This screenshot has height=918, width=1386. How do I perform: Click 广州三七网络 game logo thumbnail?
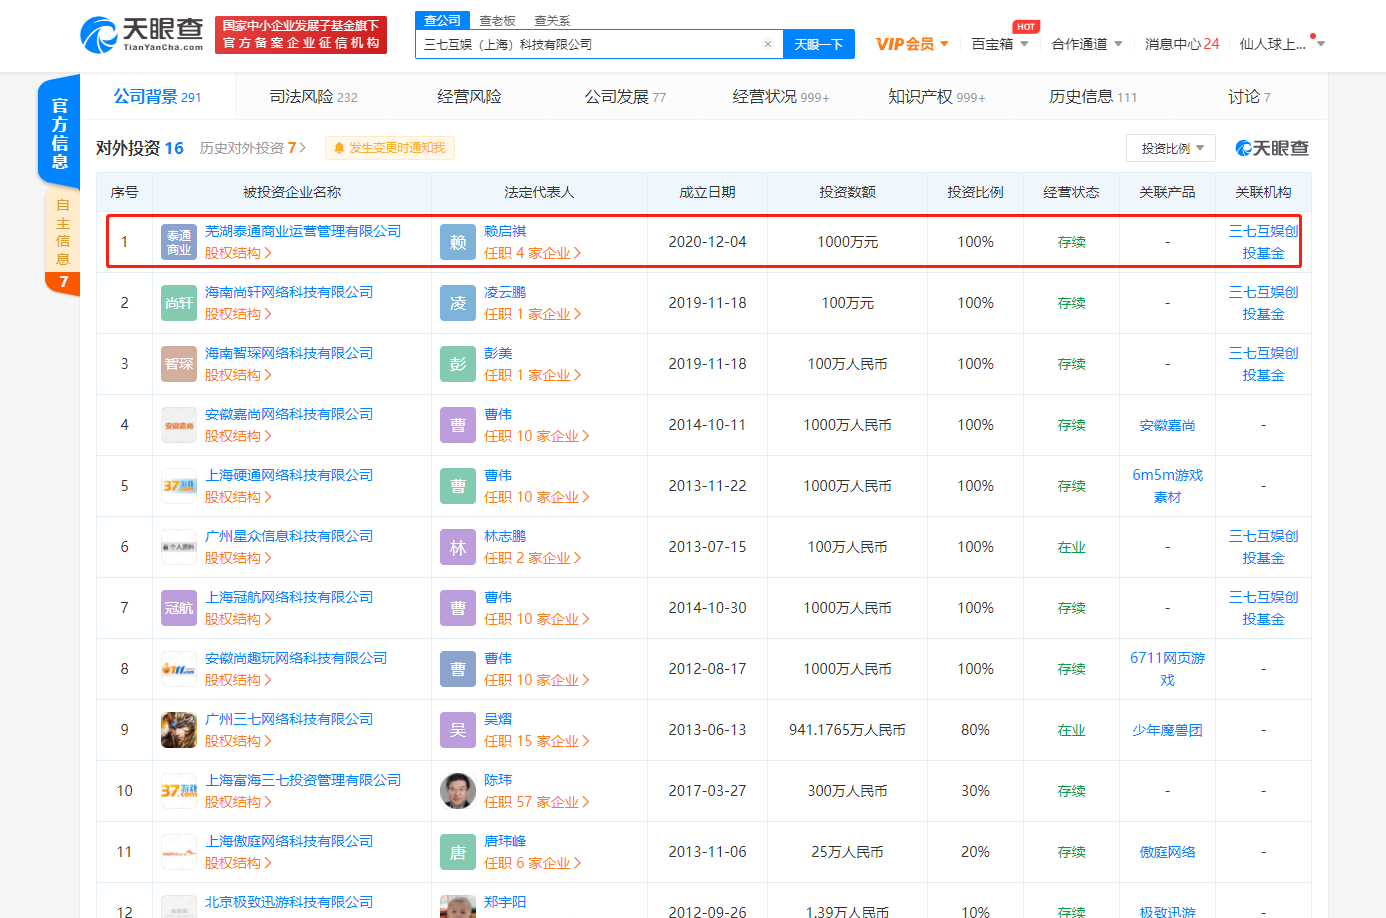click(179, 730)
